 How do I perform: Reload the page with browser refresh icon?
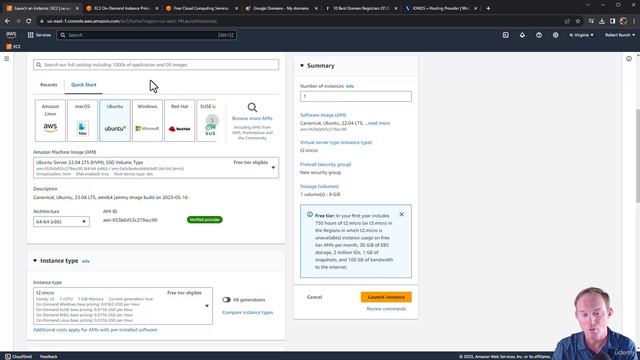click(29, 21)
